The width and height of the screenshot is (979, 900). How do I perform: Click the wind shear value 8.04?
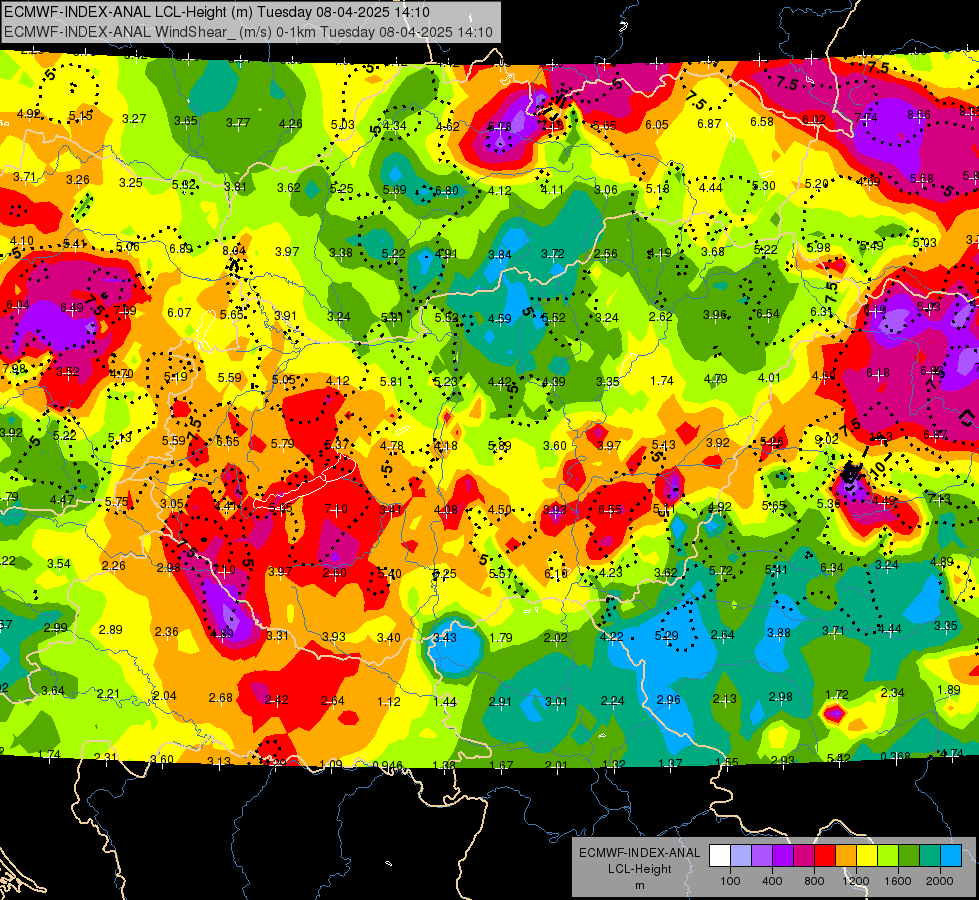pos(234,250)
